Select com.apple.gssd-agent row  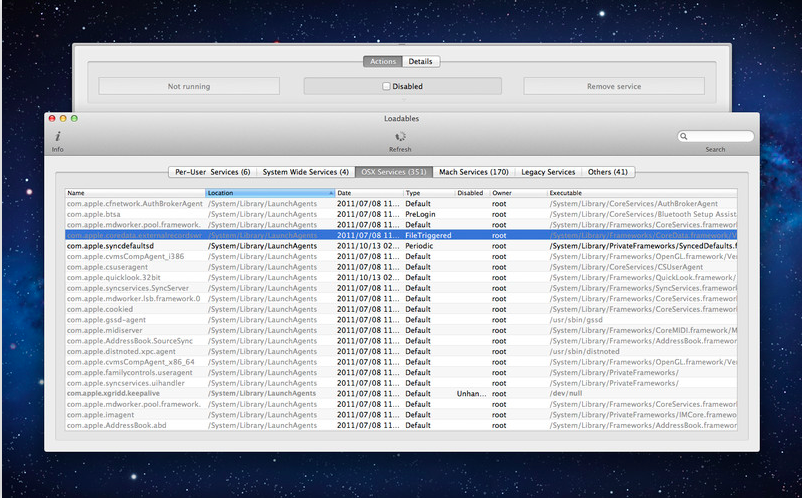(x=401, y=320)
